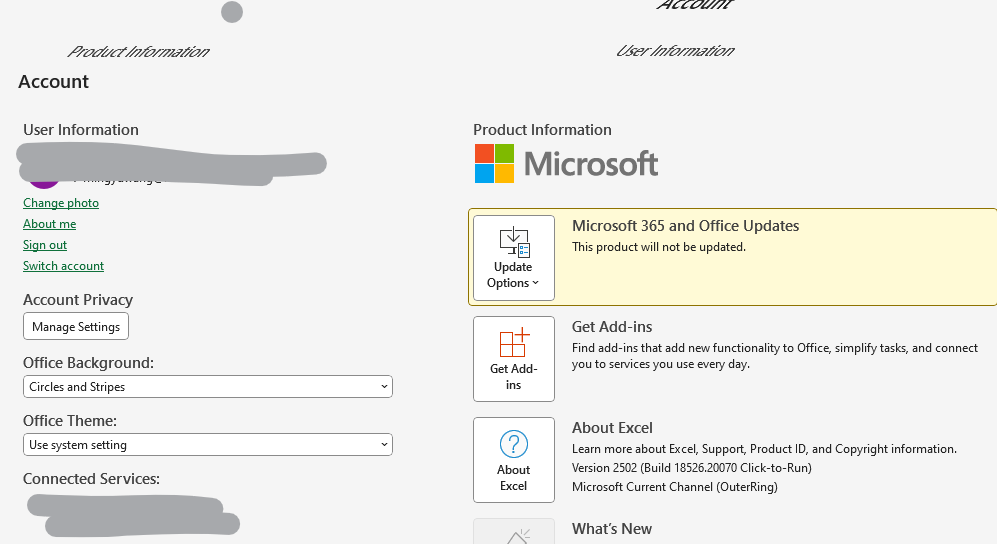Click the About Excel heading text
Image resolution: width=997 pixels, height=544 pixels.
click(612, 428)
